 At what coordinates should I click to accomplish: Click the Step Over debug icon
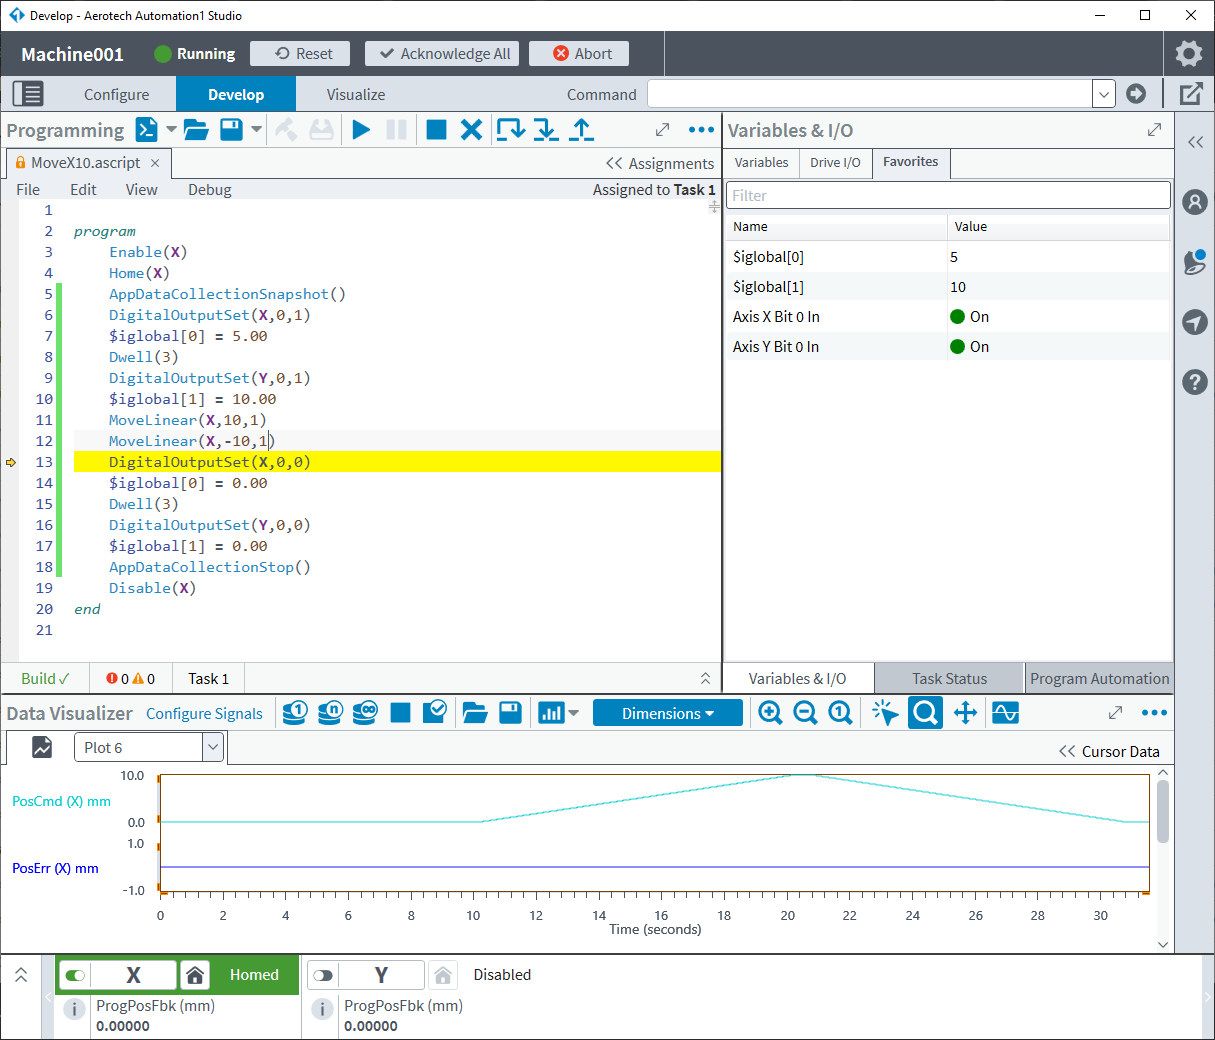(510, 130)
